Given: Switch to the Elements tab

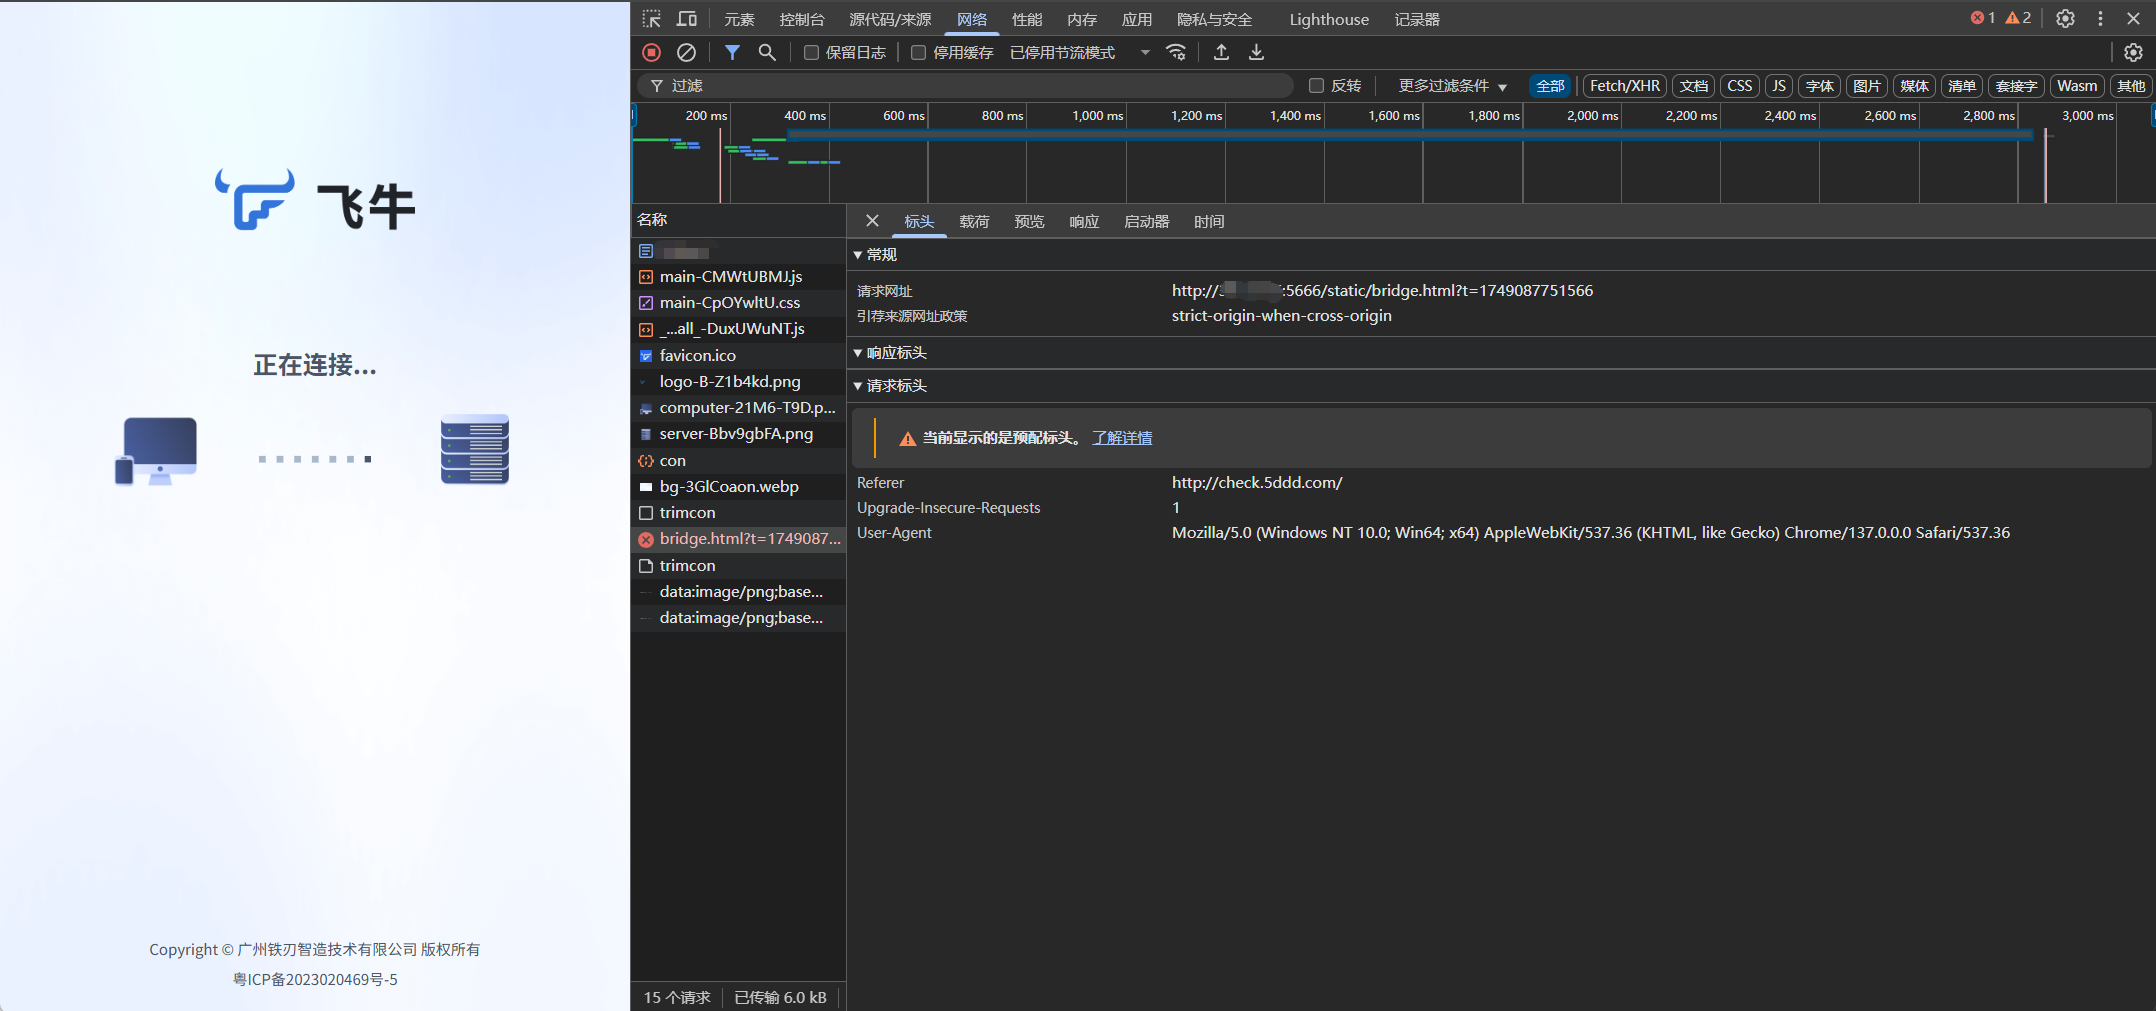Looking at the screenshot, I should [x=739, y=19].
